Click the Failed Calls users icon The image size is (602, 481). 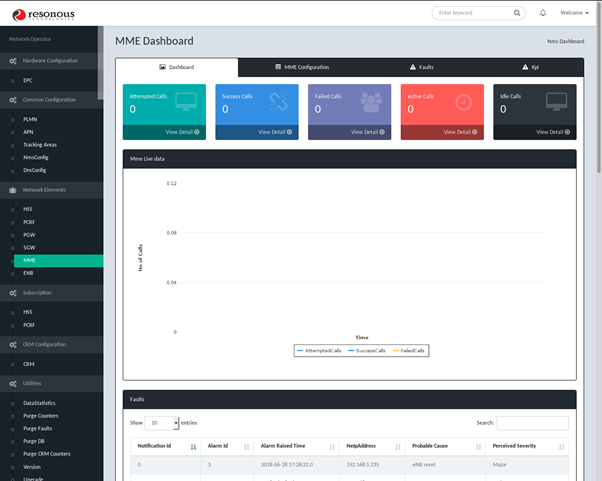(371, 103)
